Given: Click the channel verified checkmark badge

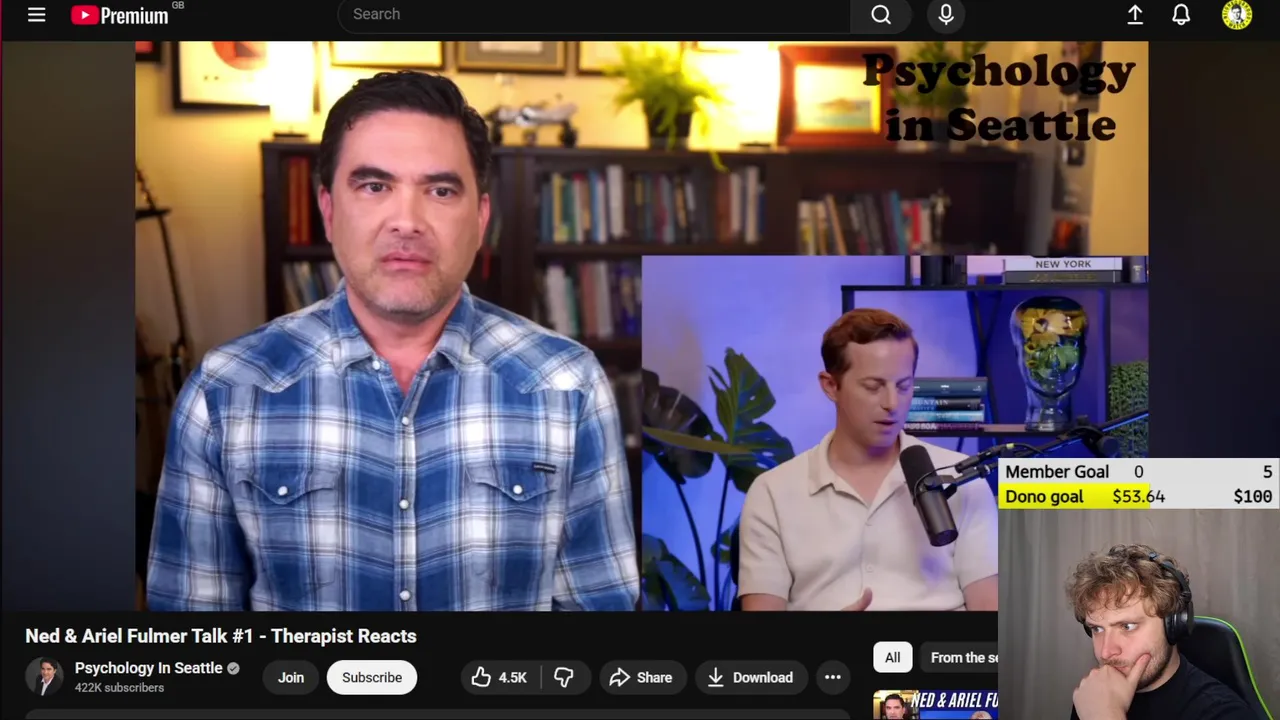Looking at the screenshot, I should tap(233, 668).
